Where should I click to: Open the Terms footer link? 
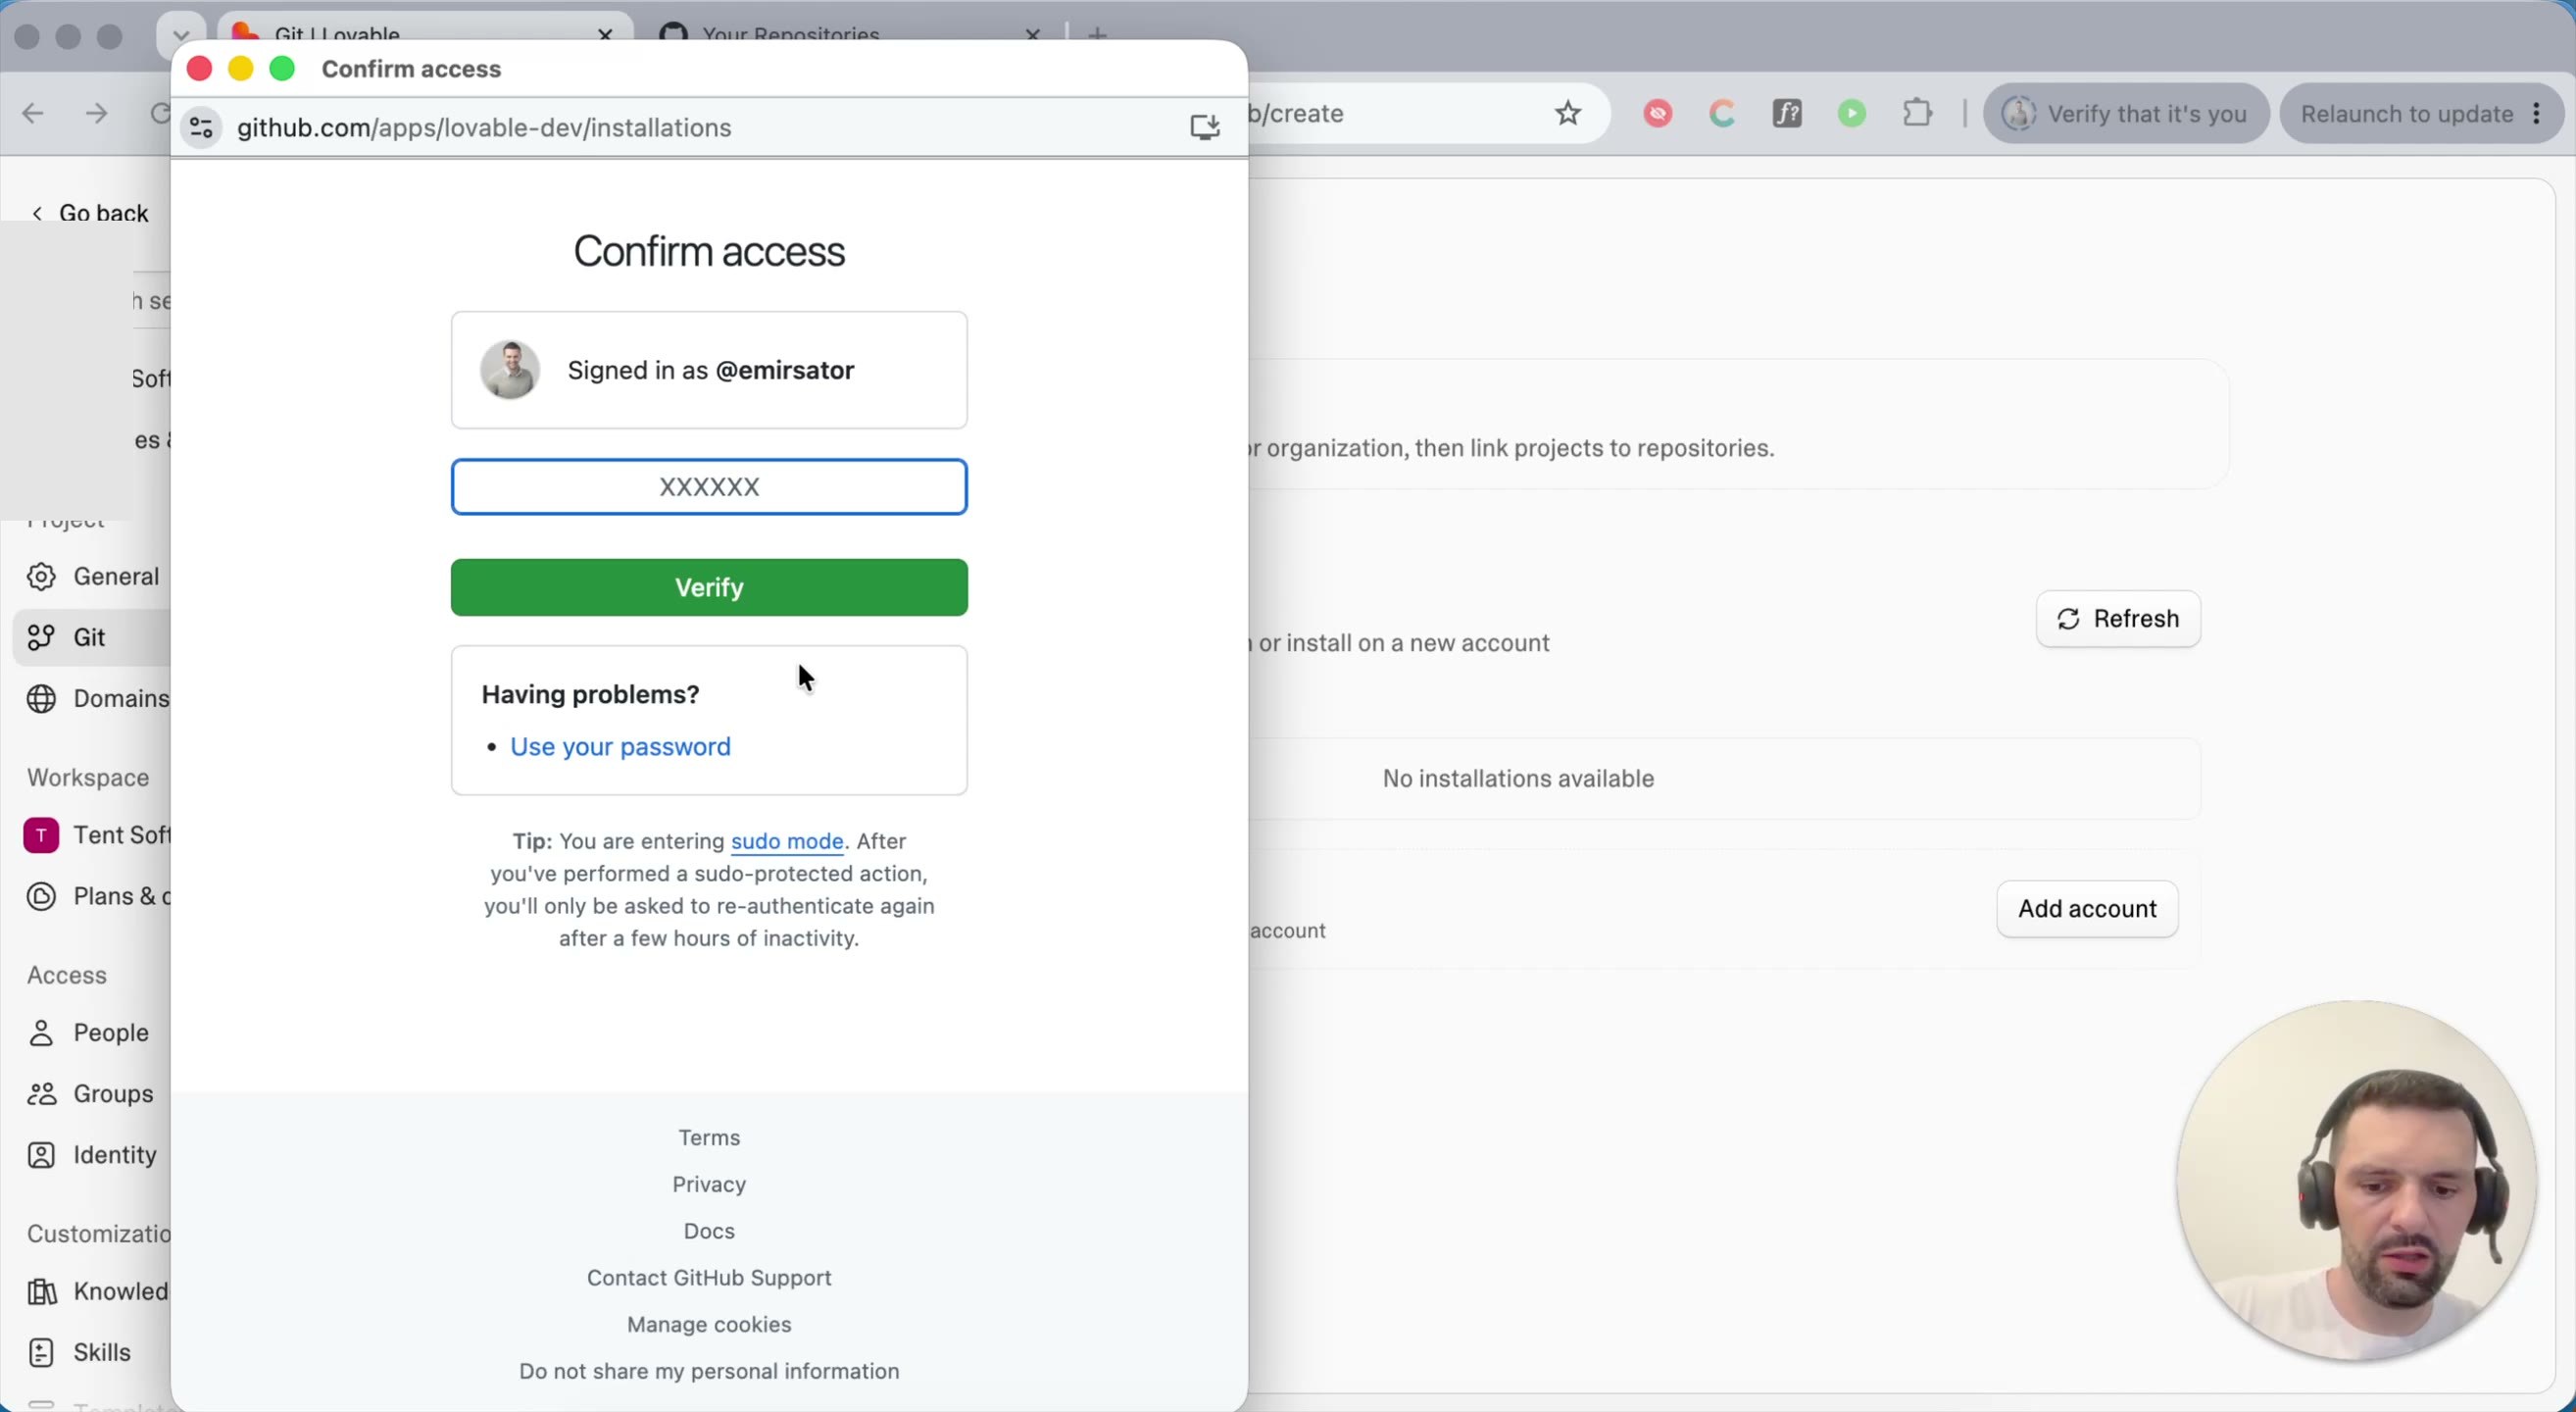[709, 1137]
